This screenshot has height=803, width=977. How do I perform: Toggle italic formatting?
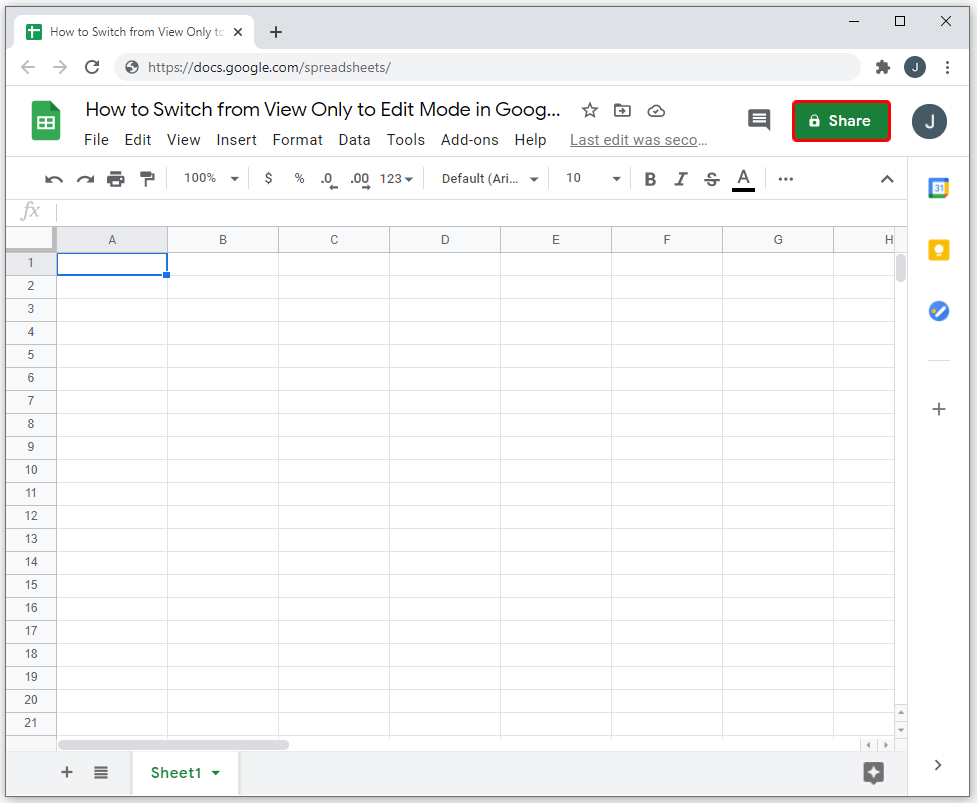681,179
